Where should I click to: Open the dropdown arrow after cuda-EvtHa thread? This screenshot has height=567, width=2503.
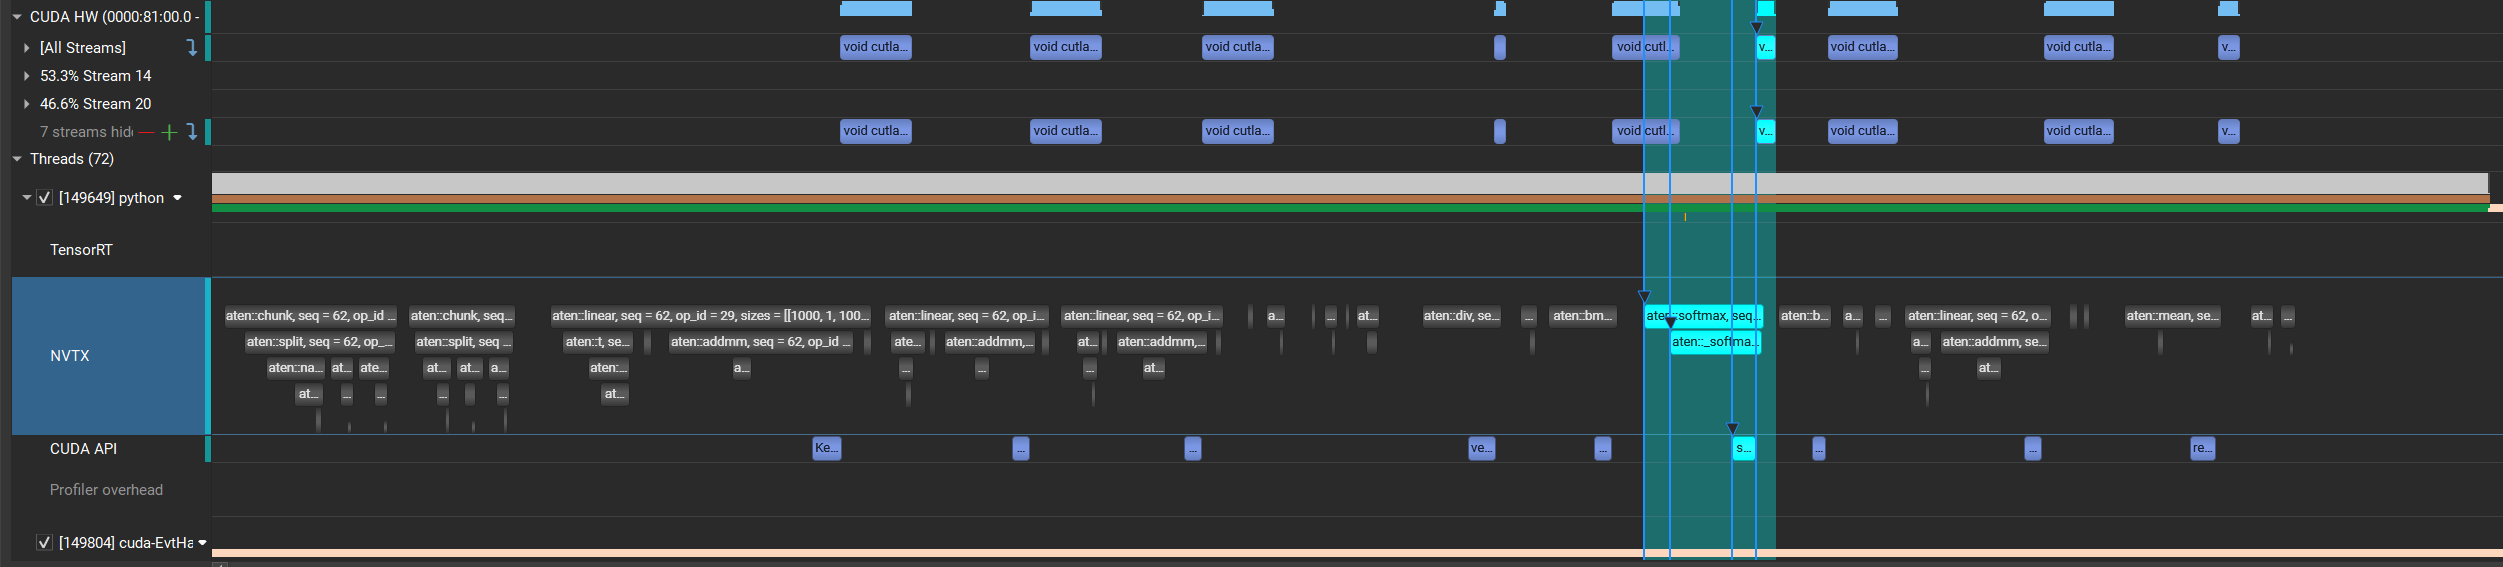click(x=202, y=543)
